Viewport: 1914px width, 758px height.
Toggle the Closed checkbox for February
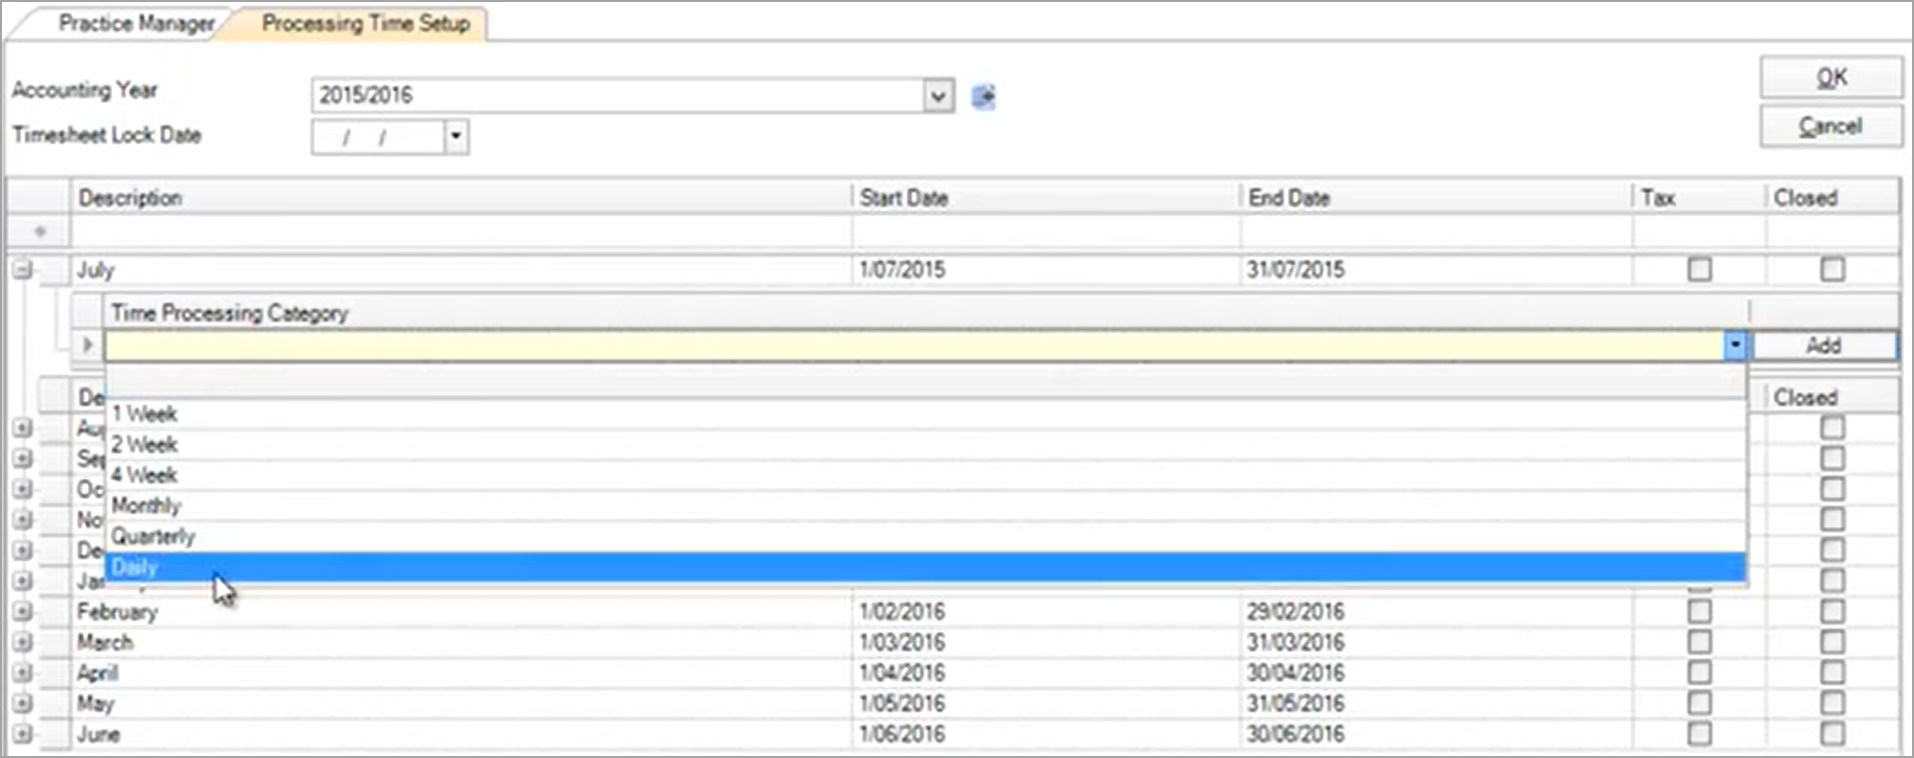pyautogui.click(x=1832, y=611)
